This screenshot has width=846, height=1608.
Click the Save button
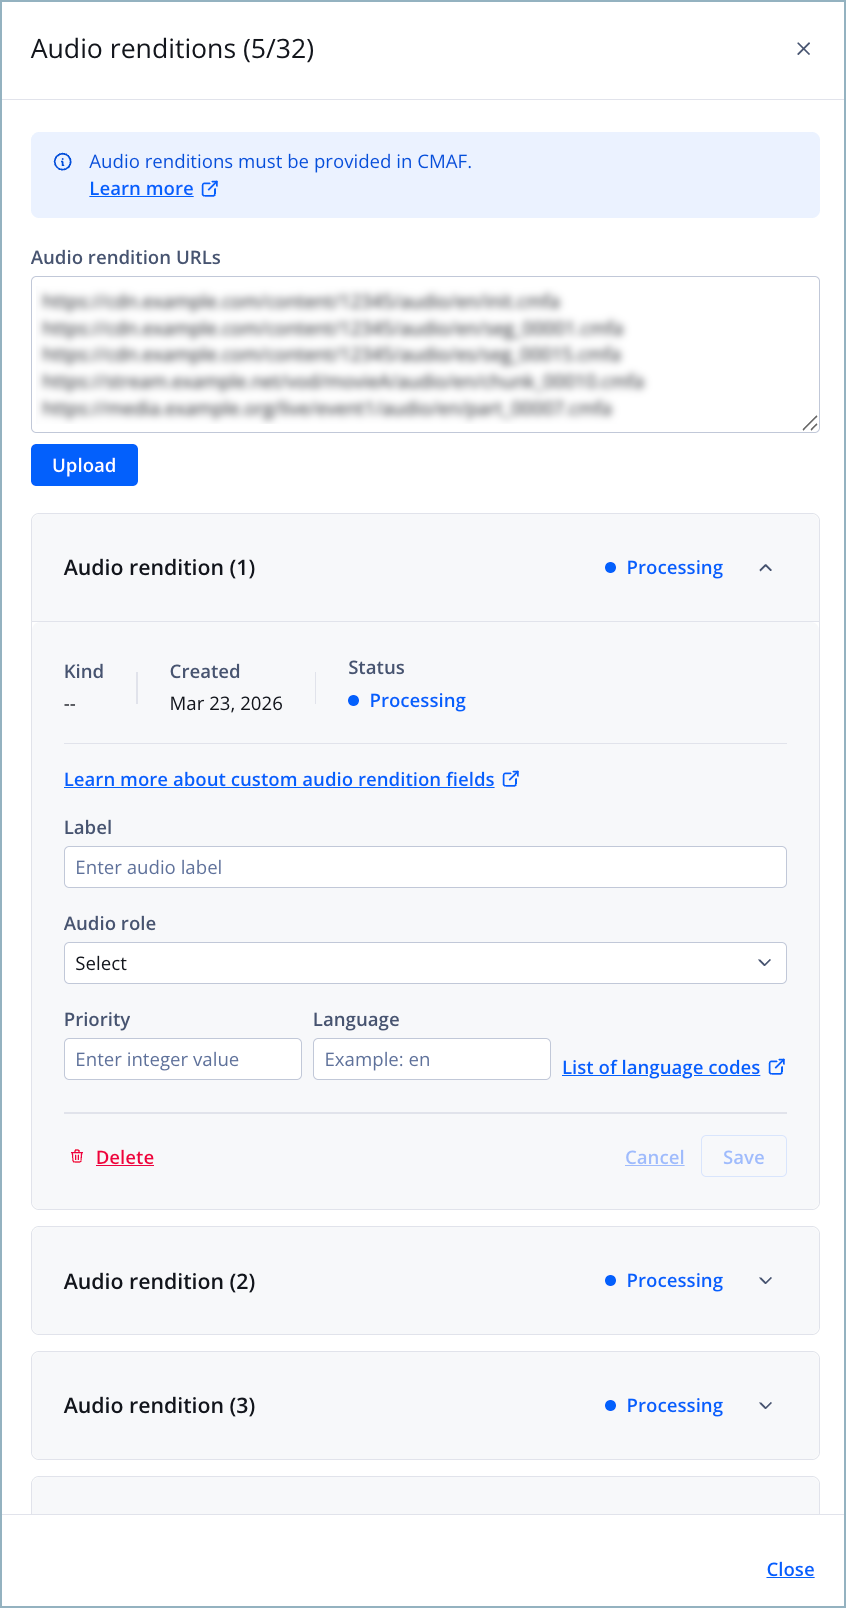tap(744, 1157)
